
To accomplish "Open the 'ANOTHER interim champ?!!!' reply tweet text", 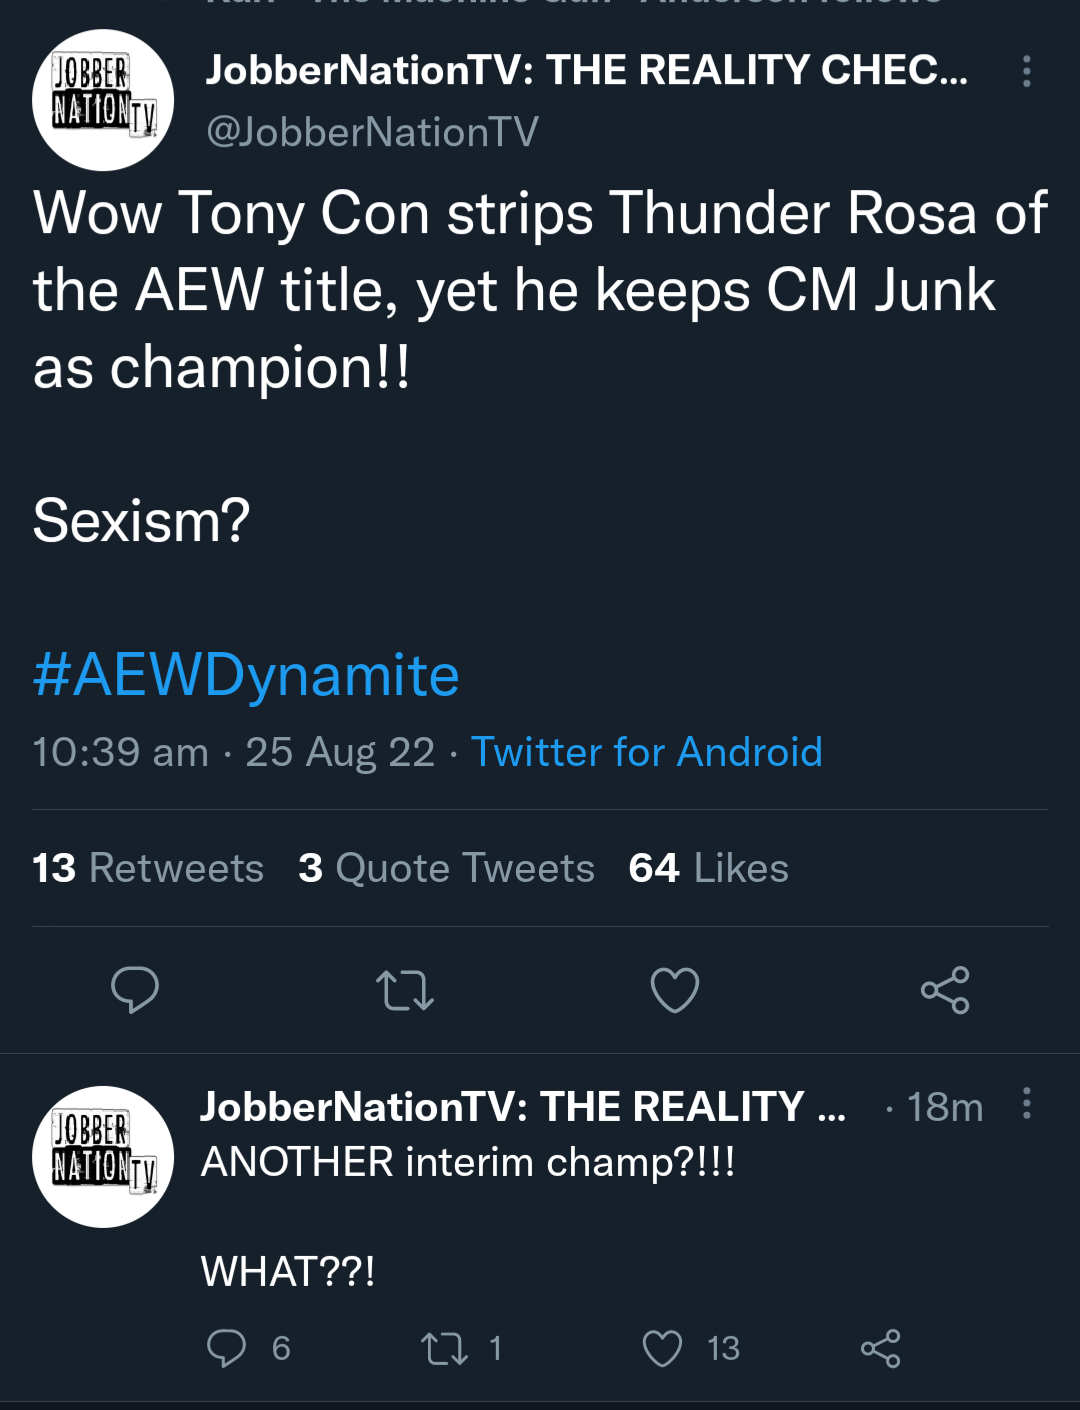I will (x=468, y=1162).
